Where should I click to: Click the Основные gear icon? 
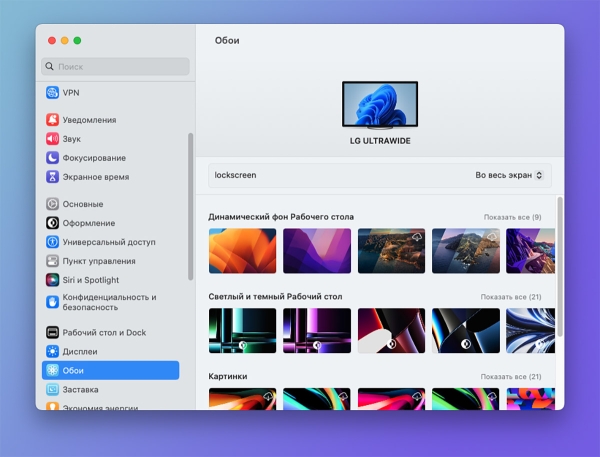pos(53,204)
